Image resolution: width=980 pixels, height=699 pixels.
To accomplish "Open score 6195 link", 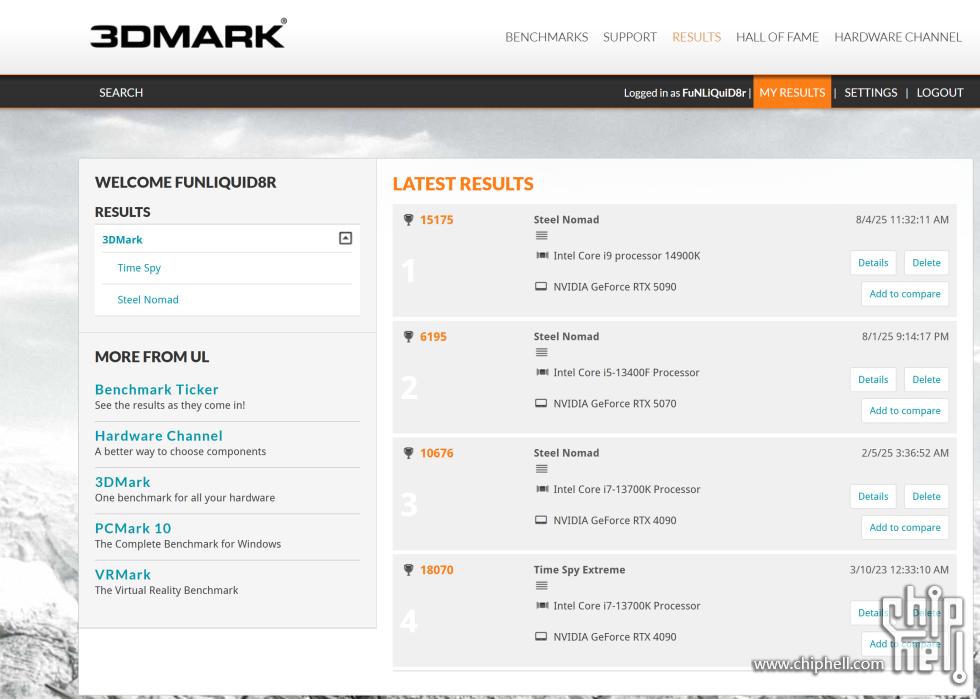I will (433, 337).
